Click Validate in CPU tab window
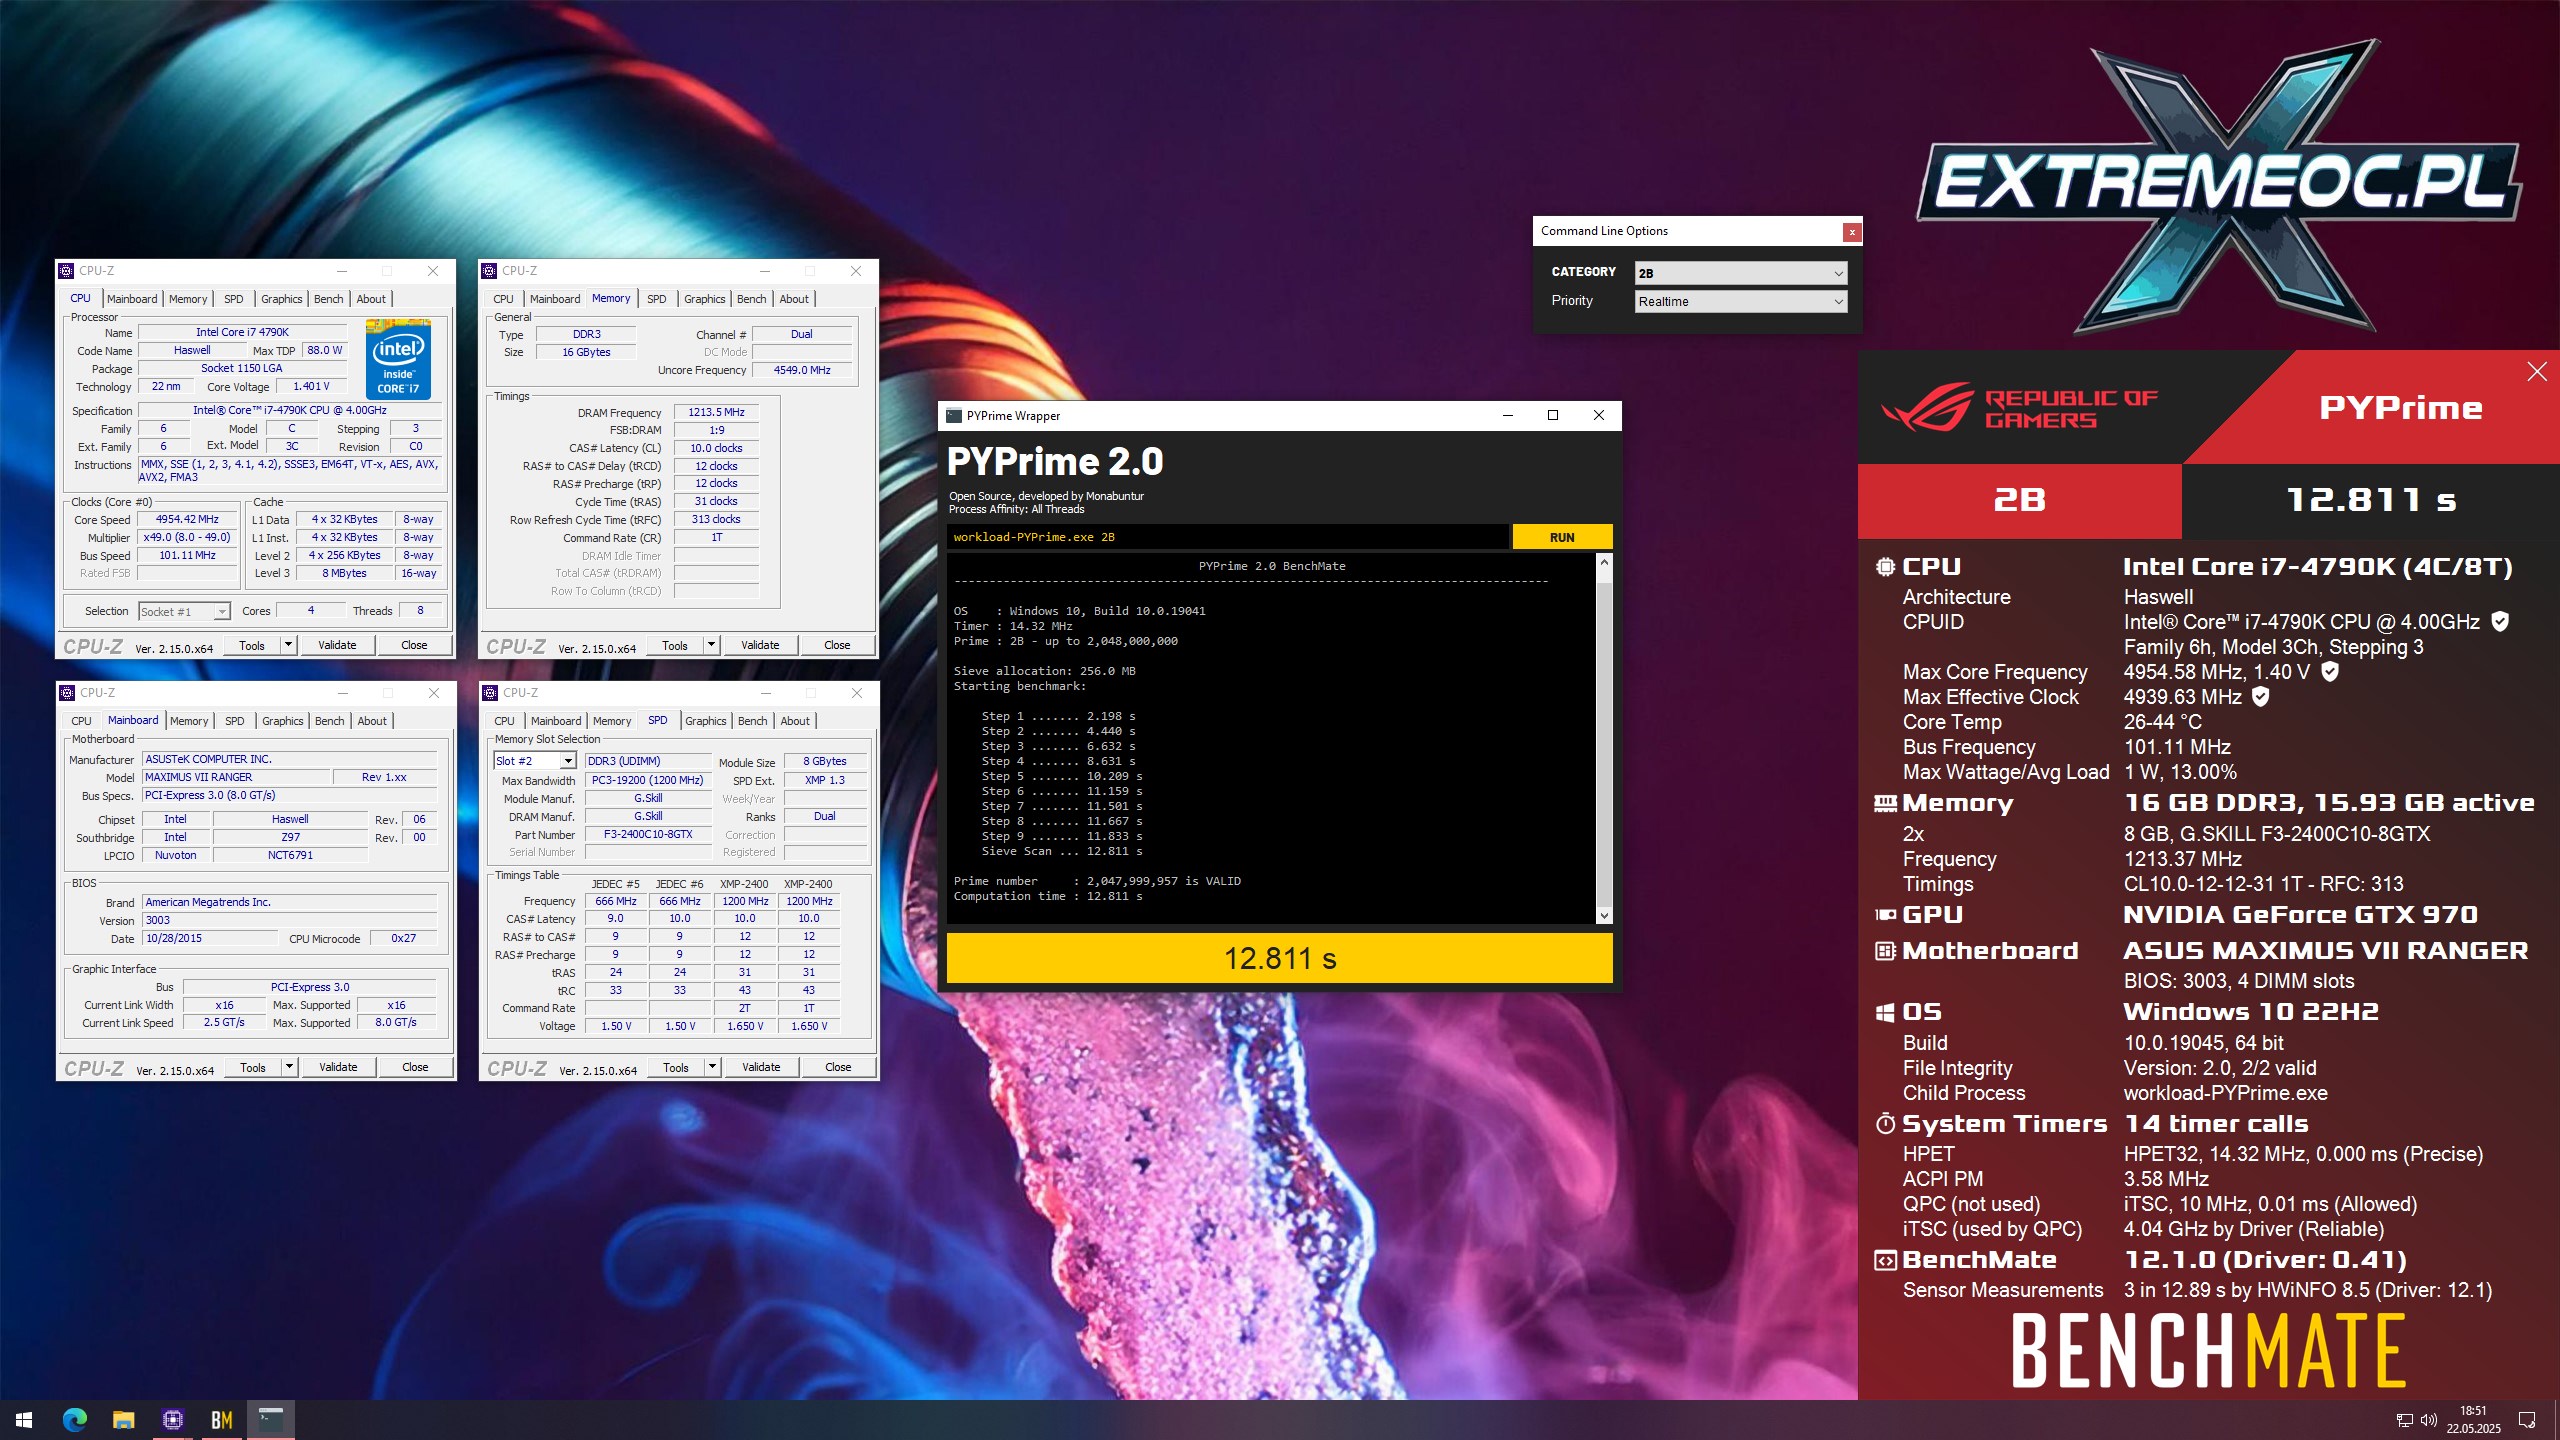 337,645
